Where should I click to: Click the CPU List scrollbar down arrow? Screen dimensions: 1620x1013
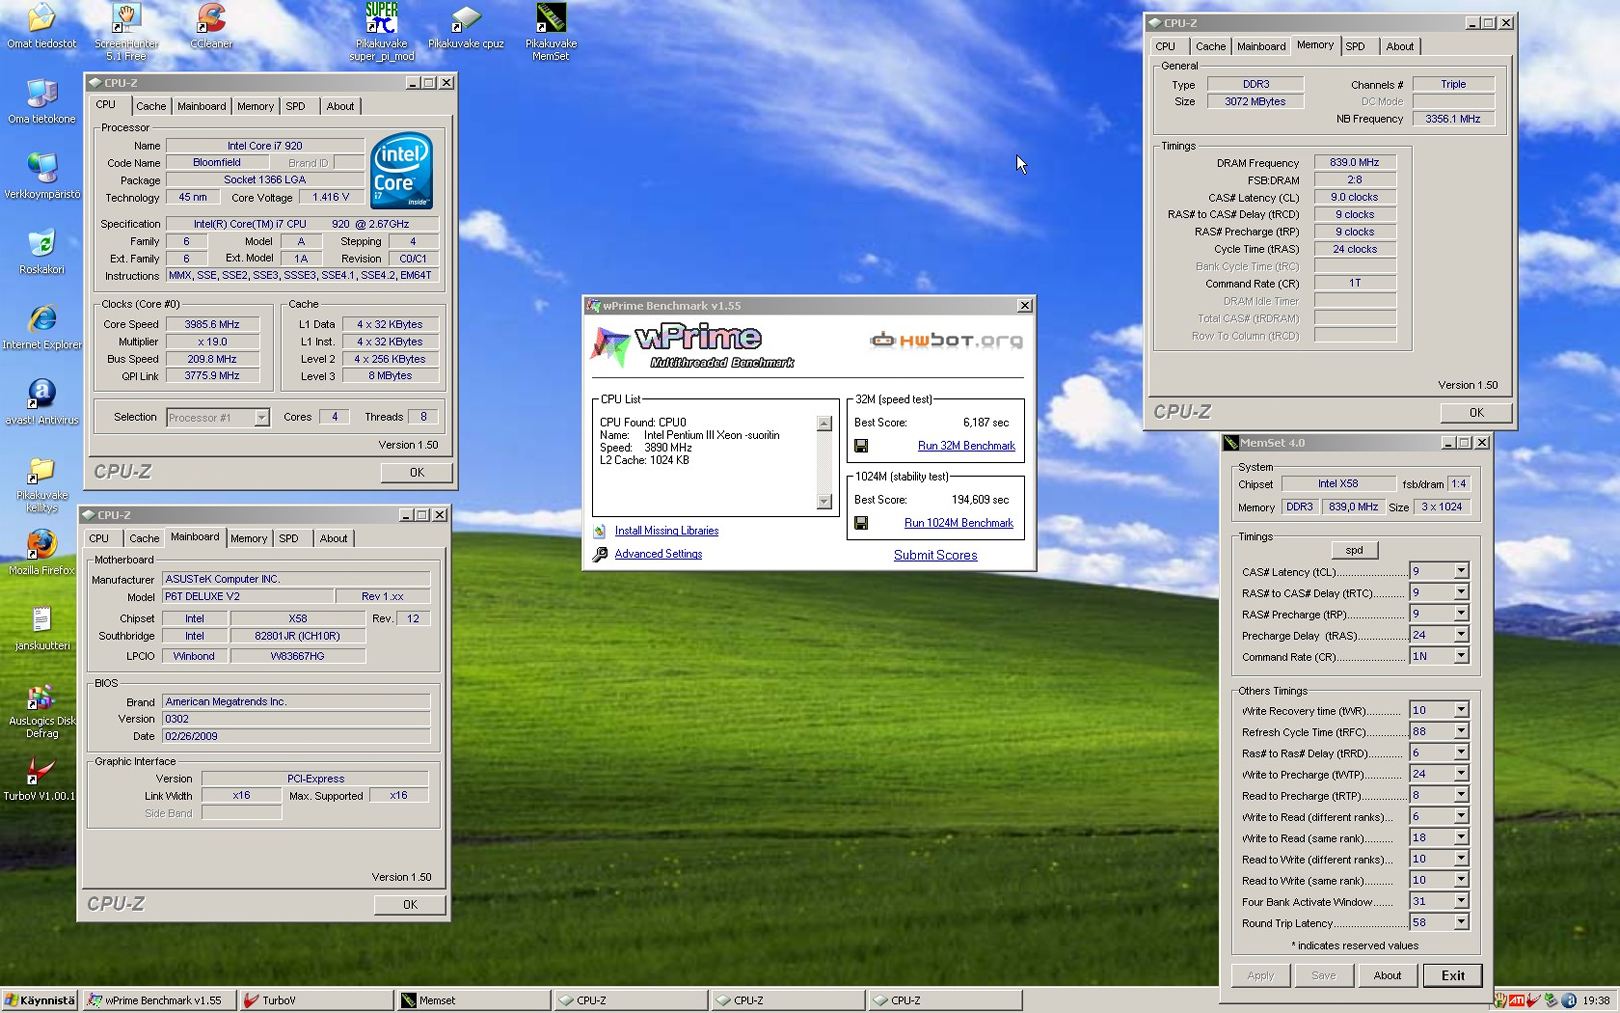(x=824, y=501)
